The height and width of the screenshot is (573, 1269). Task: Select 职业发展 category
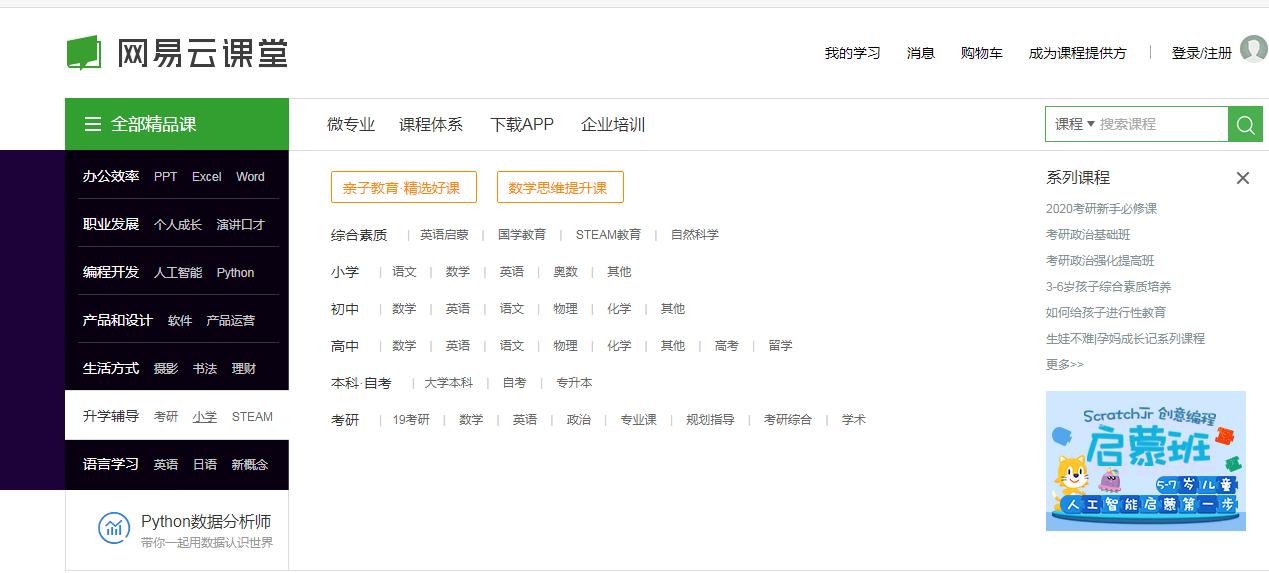coord(111,224)
